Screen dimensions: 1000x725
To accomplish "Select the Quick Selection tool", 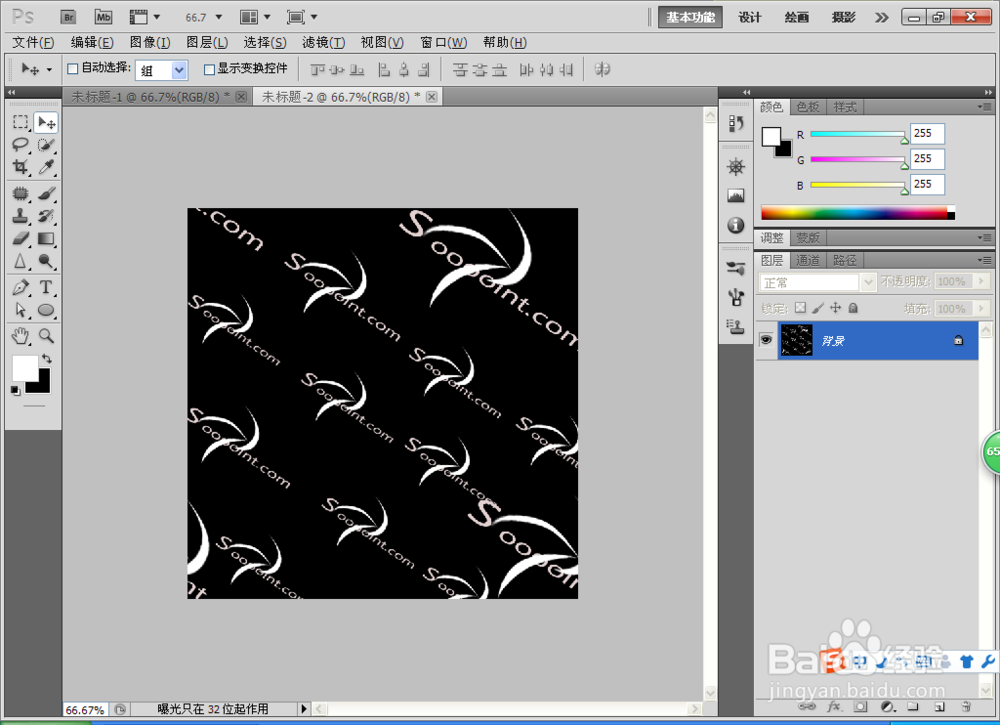I will pyautogui.click(x=46, y=145).
